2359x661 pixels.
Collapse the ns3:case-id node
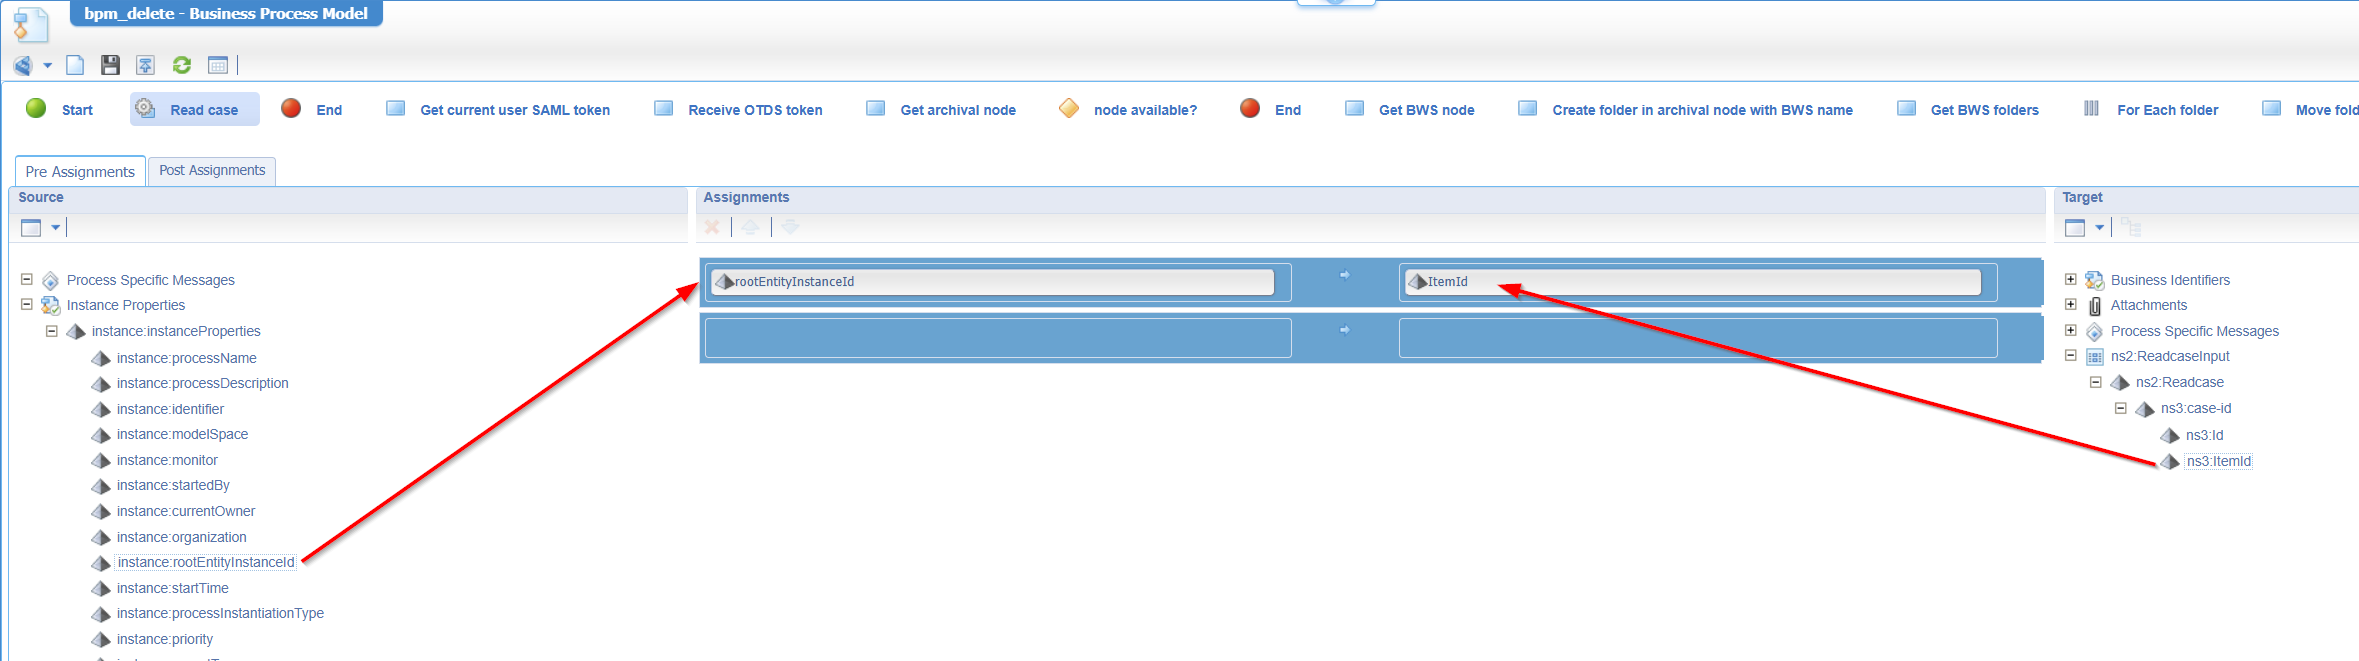pos(2121,407)
